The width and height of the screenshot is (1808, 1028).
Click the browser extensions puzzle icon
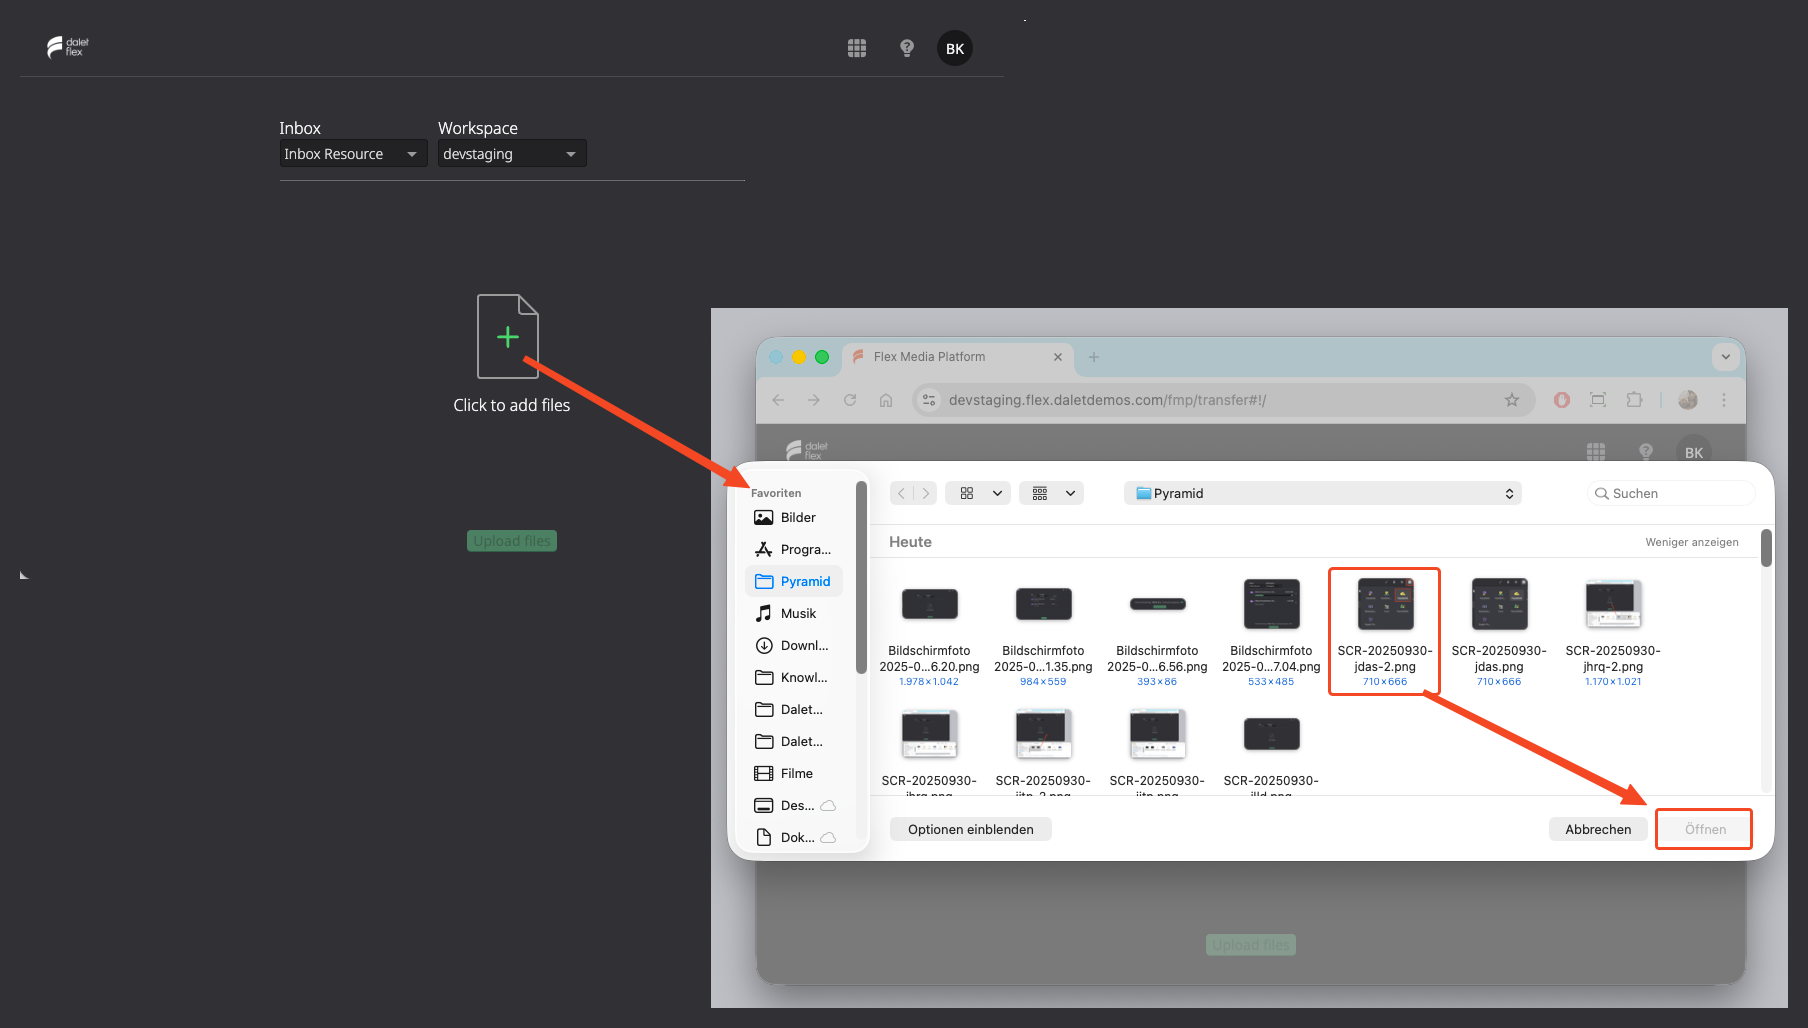coord(1634,400)
